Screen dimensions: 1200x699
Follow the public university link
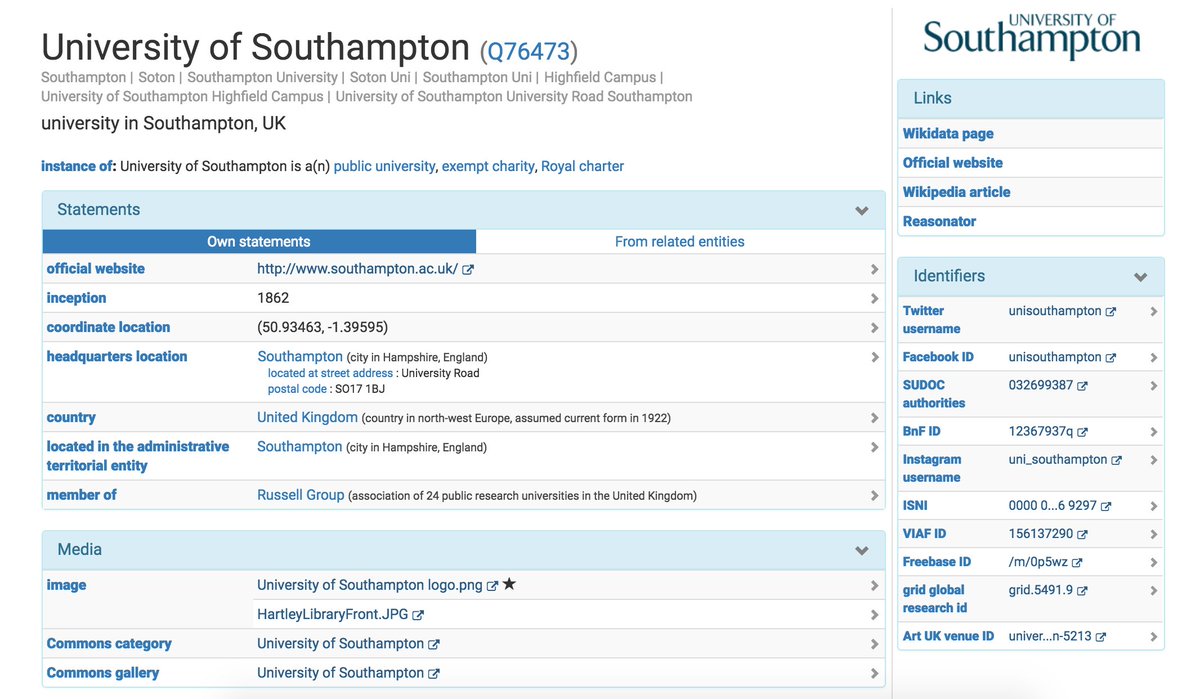385,166
